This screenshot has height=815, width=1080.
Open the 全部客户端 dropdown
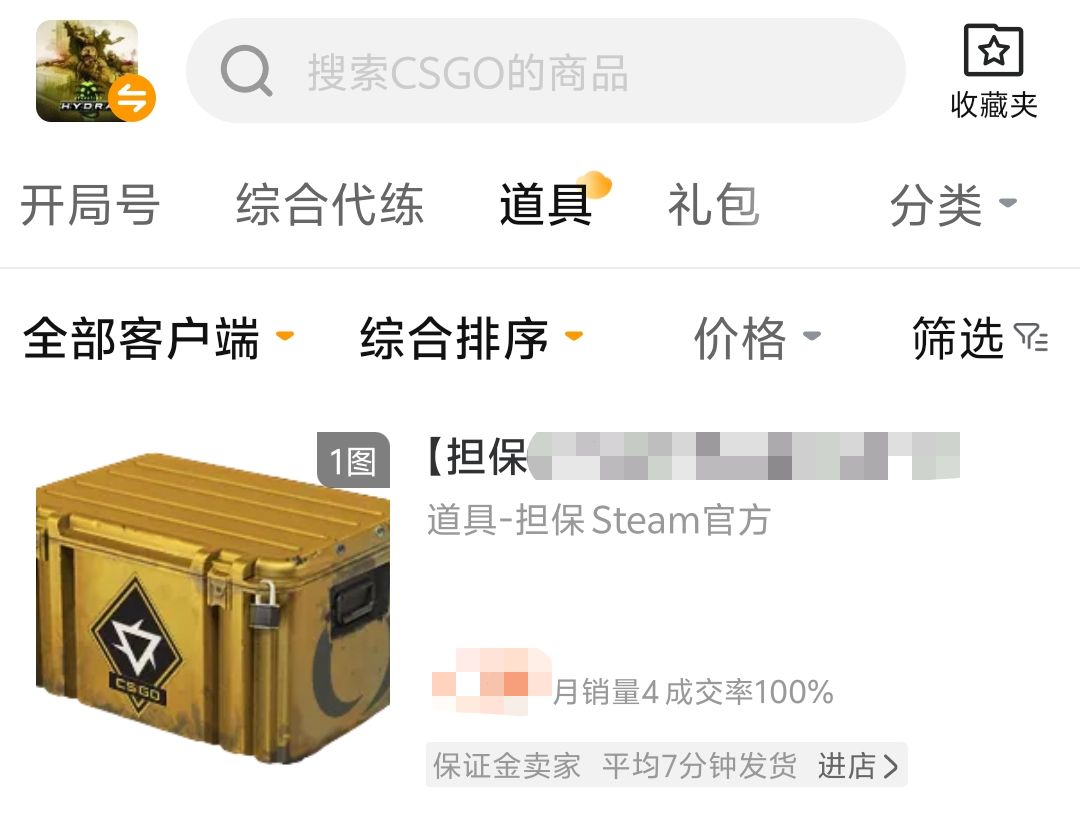click(158, 338)
